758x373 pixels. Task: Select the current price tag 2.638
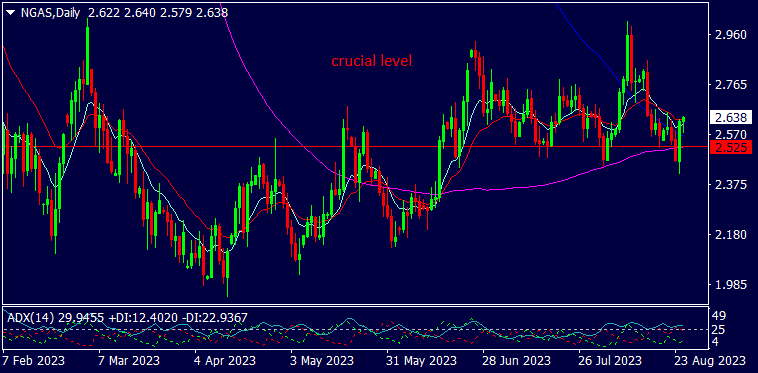coord(731,117)
